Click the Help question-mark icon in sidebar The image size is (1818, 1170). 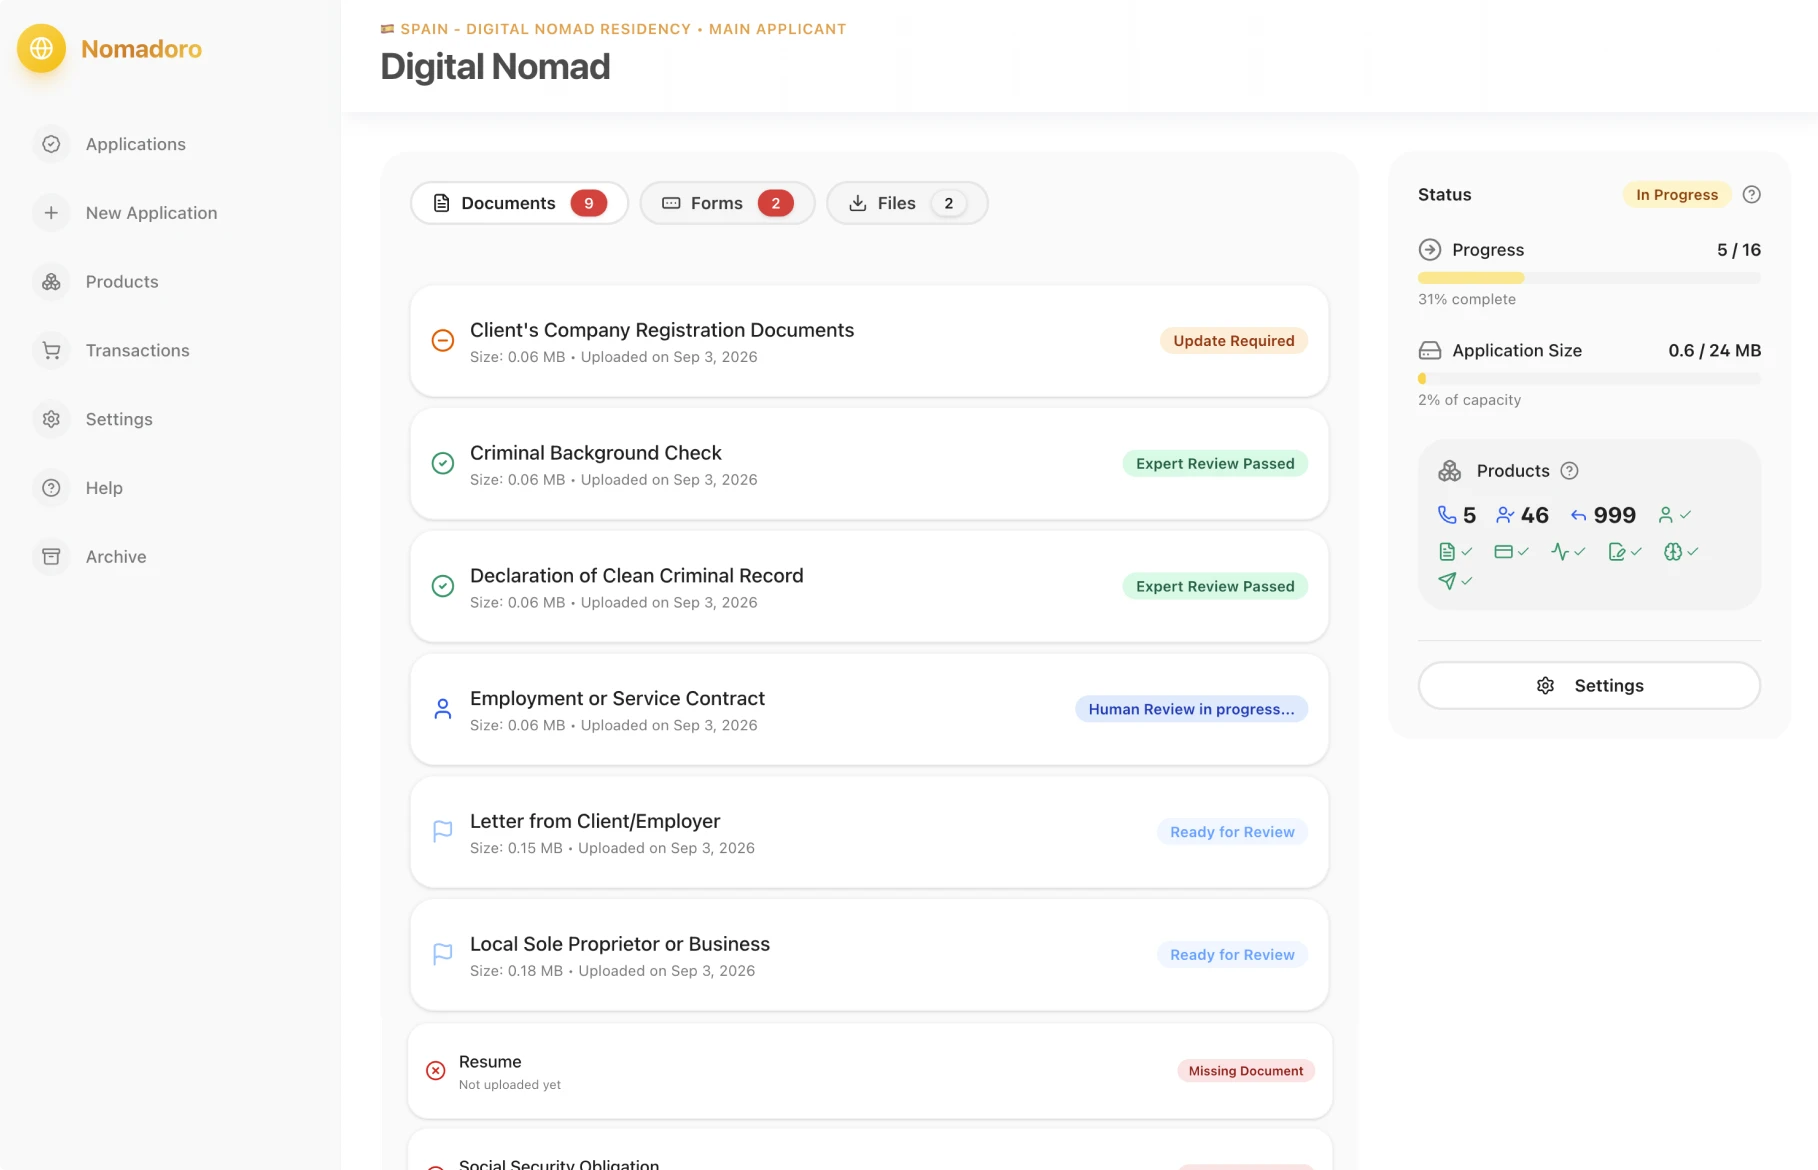pyautogui.click(x=51, y=488)
